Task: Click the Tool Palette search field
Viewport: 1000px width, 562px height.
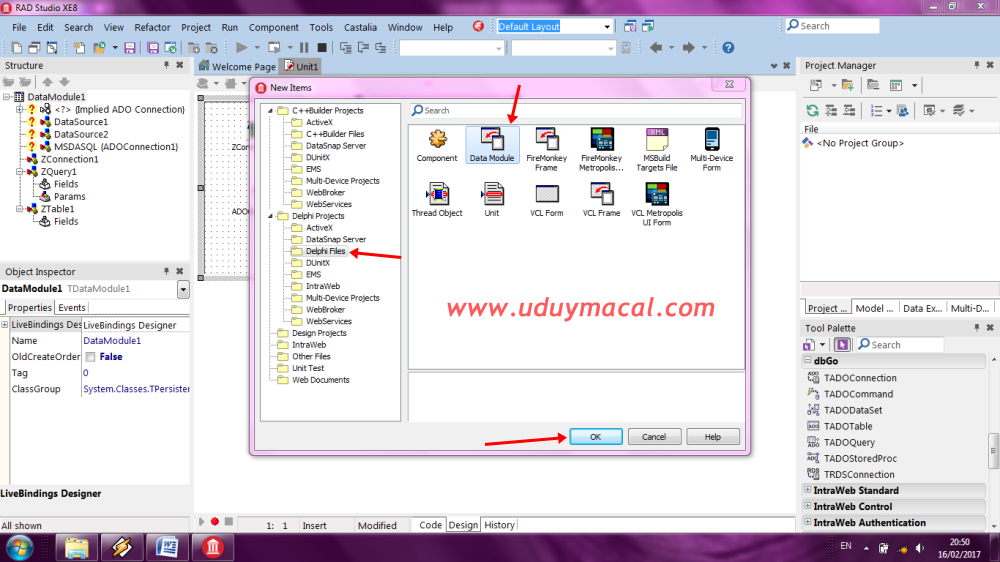Action: 899,344
